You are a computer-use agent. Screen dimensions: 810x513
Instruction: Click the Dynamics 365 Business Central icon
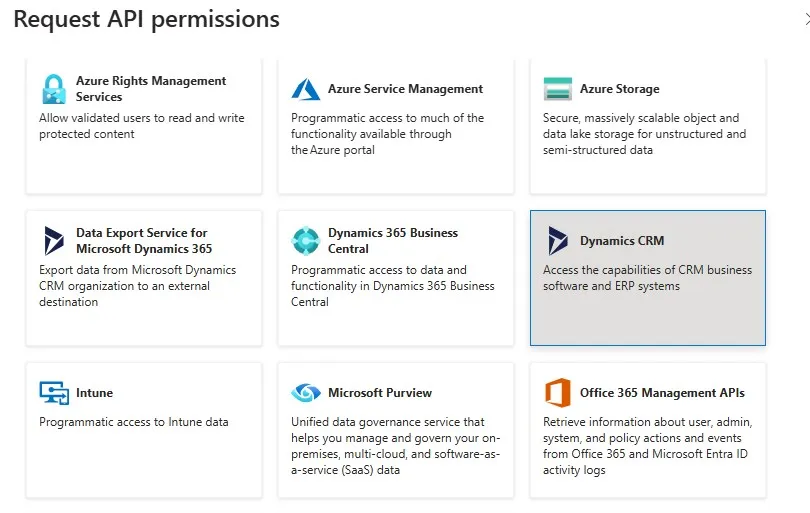[x=306, y=241]
